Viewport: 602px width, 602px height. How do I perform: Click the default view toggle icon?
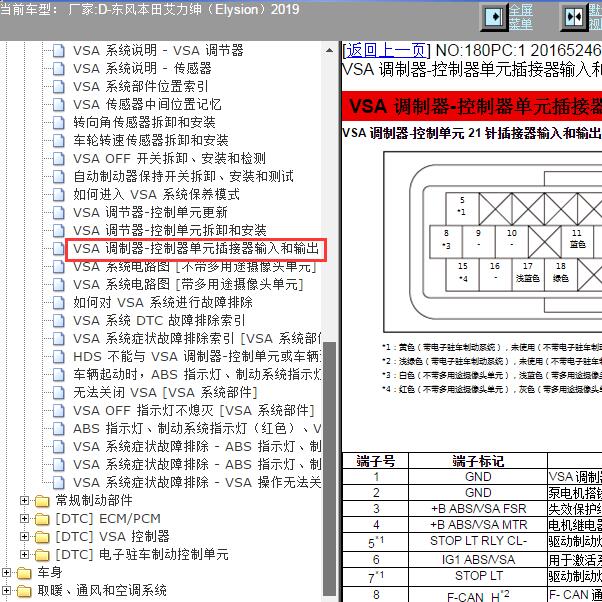coord(574,17)
